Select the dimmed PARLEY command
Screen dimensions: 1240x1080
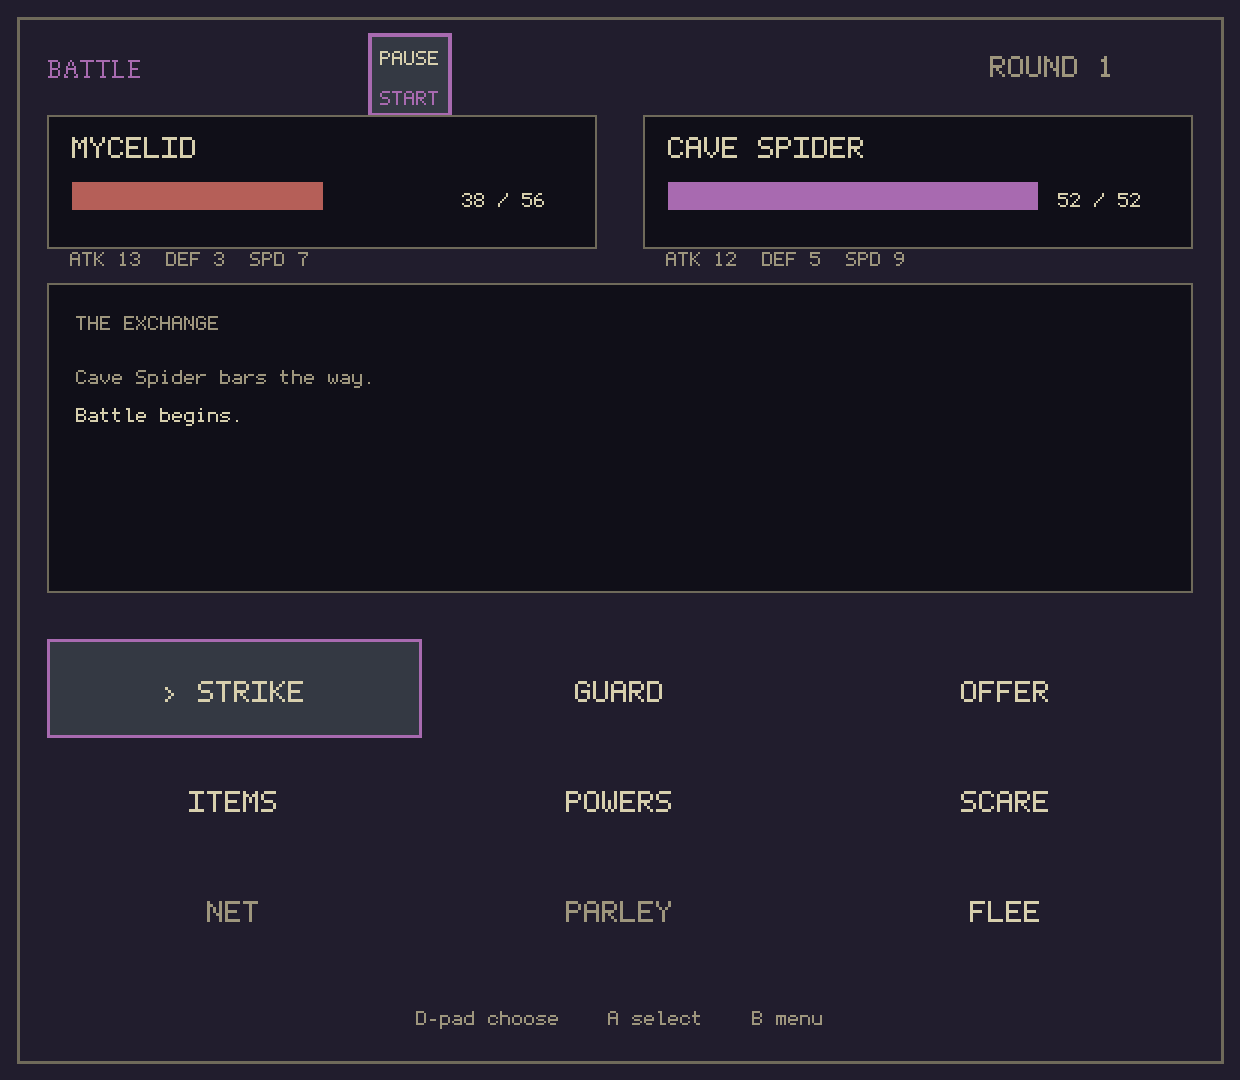(x=619, y=912)
